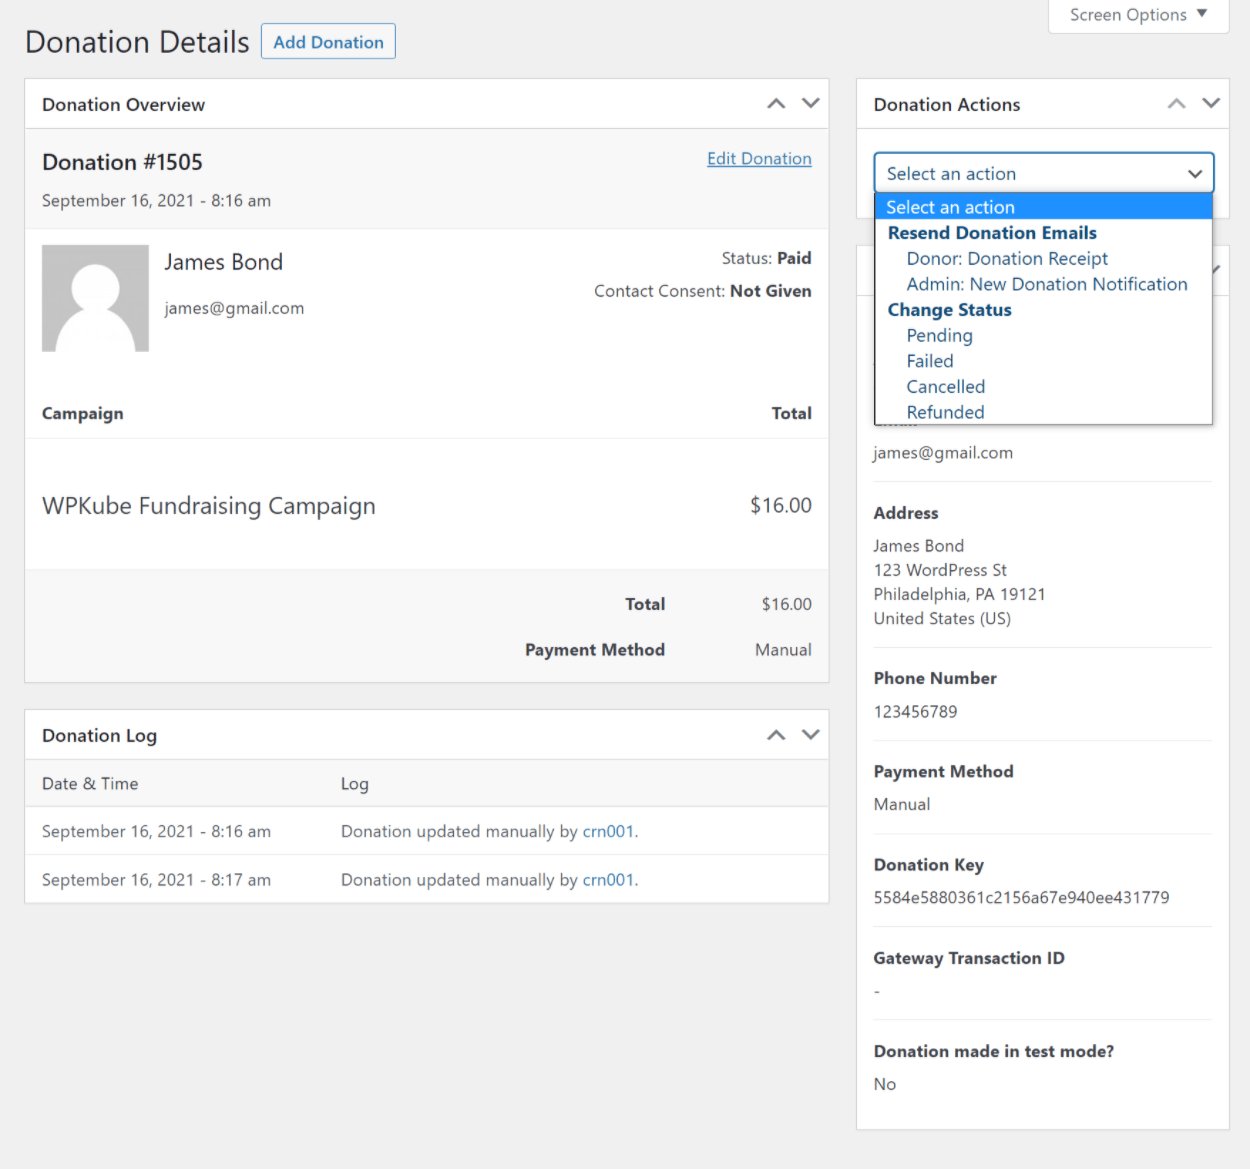Click phone number 123456789
The image size is (1250, 1169).
[915, 712]
